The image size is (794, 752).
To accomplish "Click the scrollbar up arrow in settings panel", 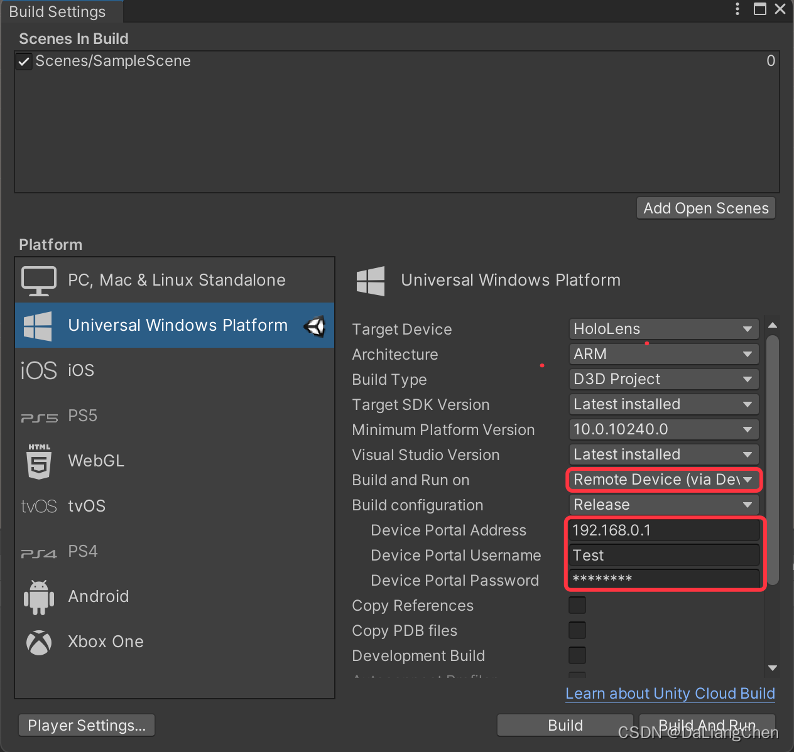I will [772, 326].
